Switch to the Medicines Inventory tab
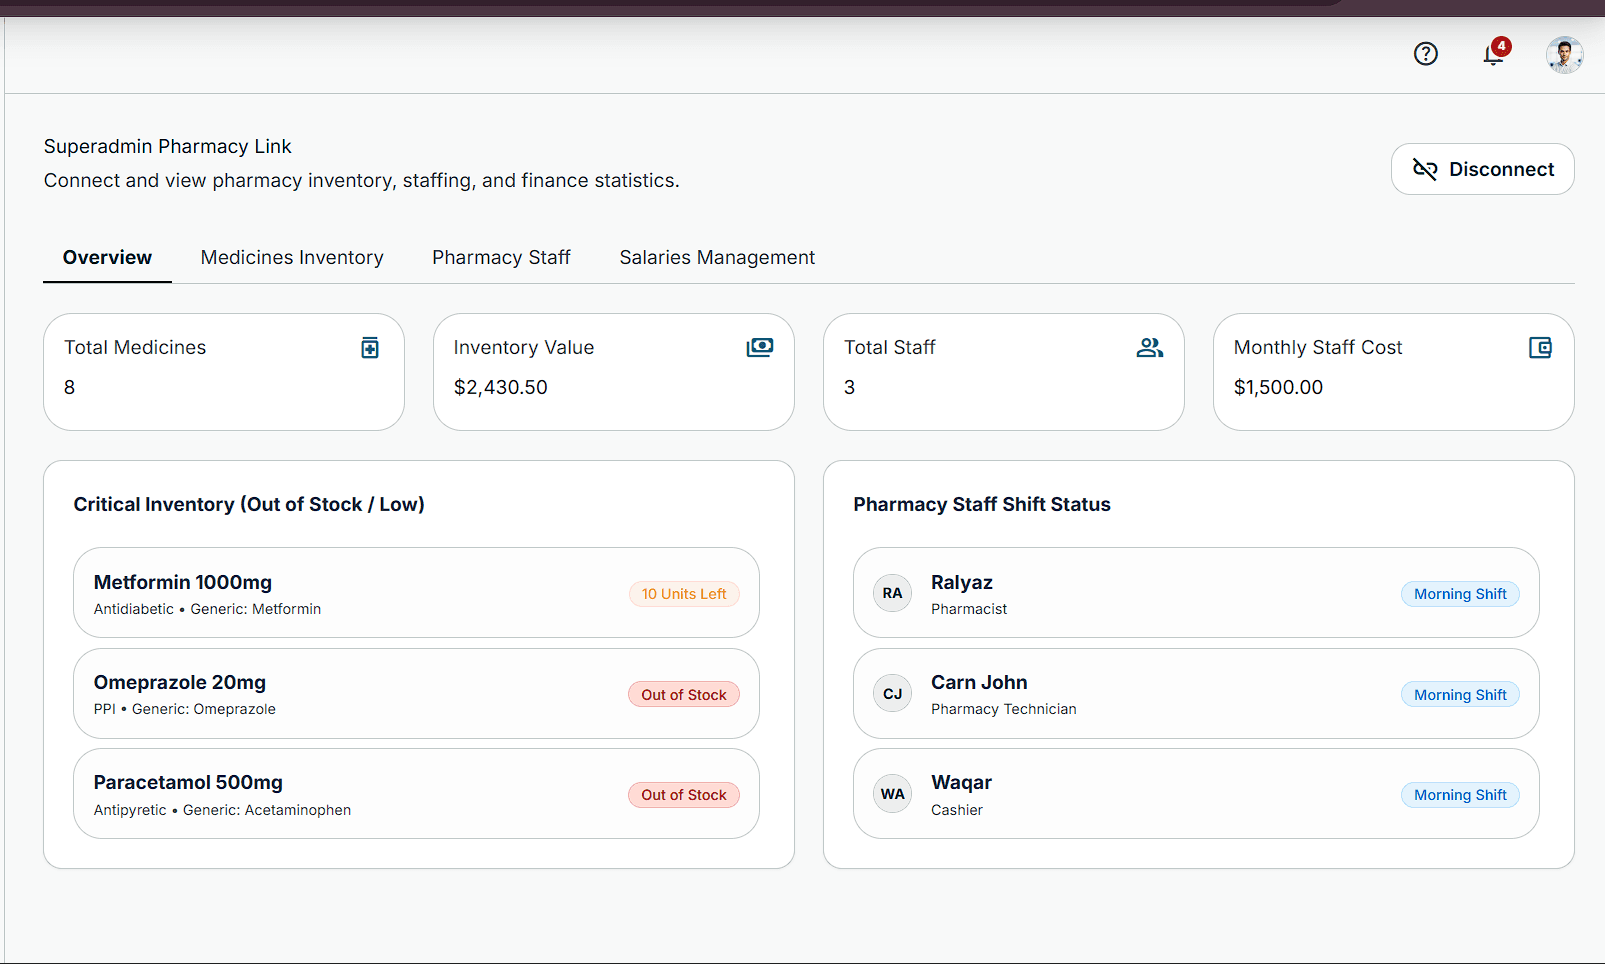1605x964 pixels. point(292,258)
